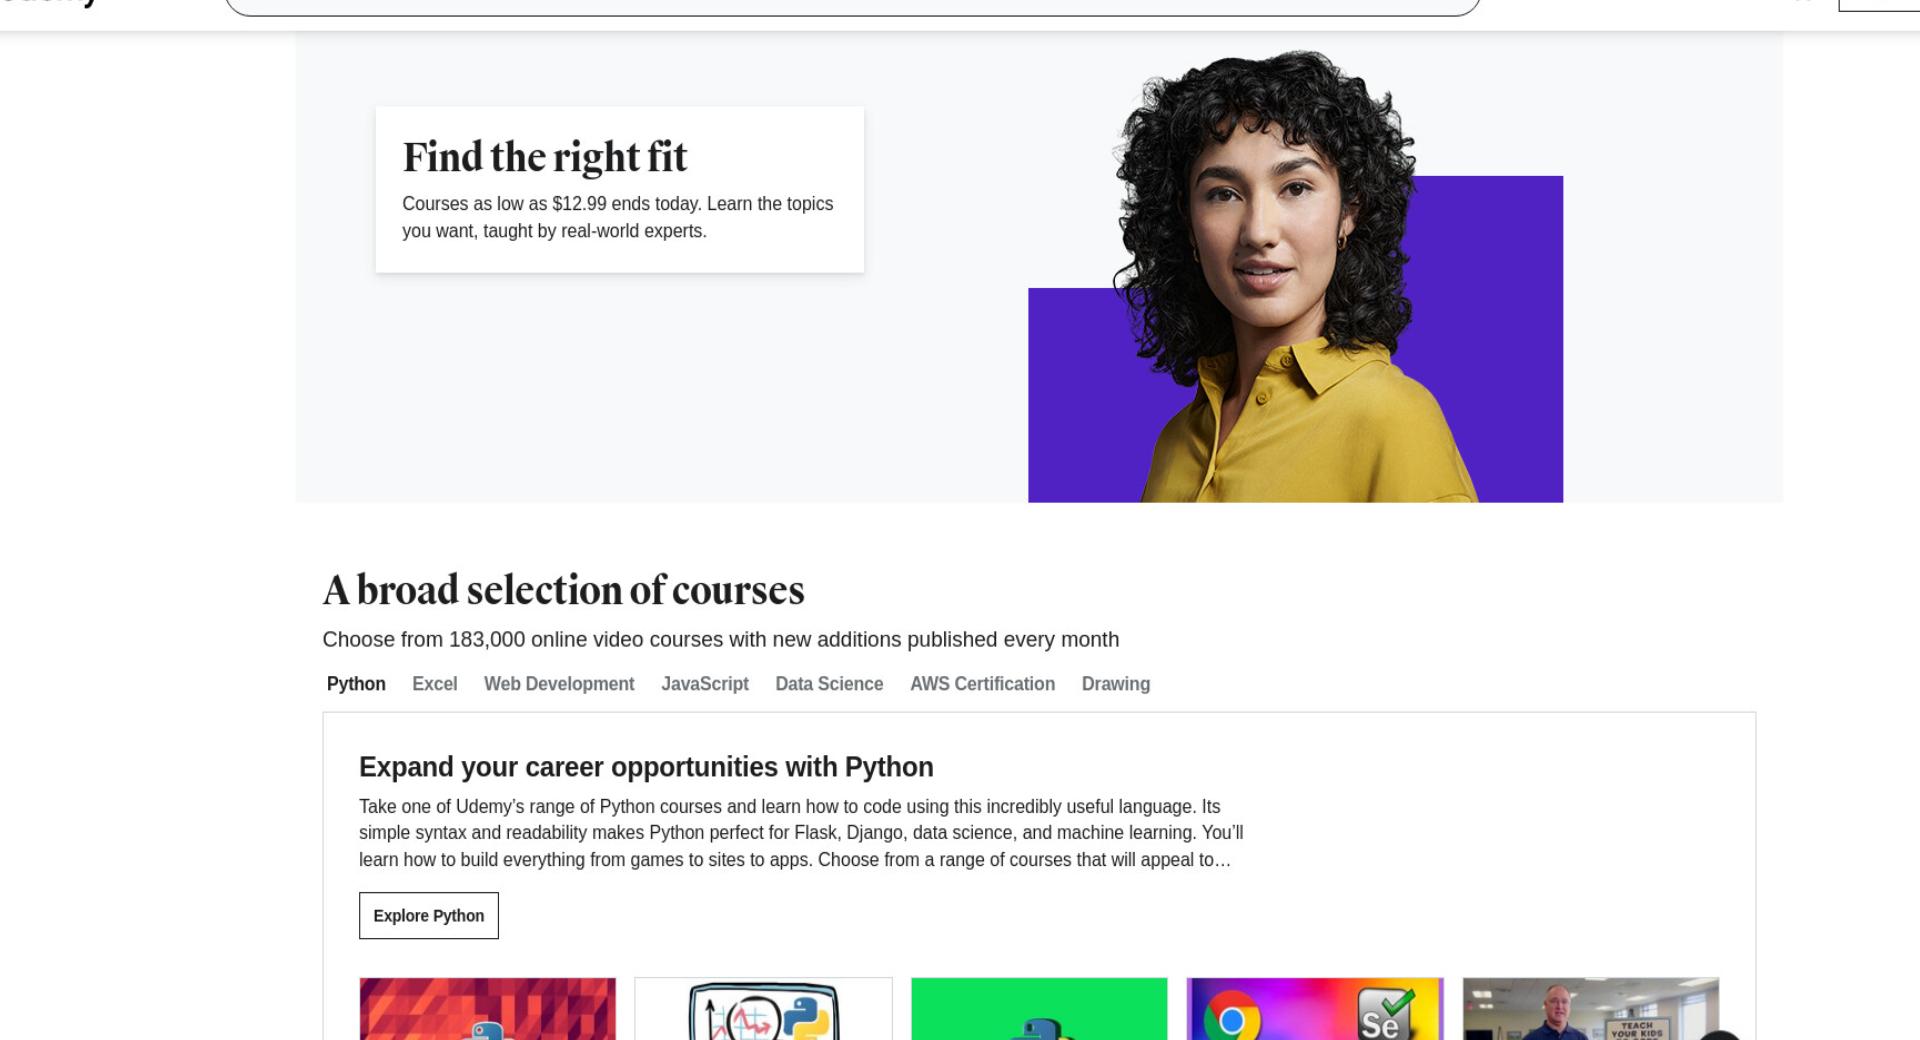Show the Data Science tab
This screenshot has height=1040, width=1920.
[829, 684]
